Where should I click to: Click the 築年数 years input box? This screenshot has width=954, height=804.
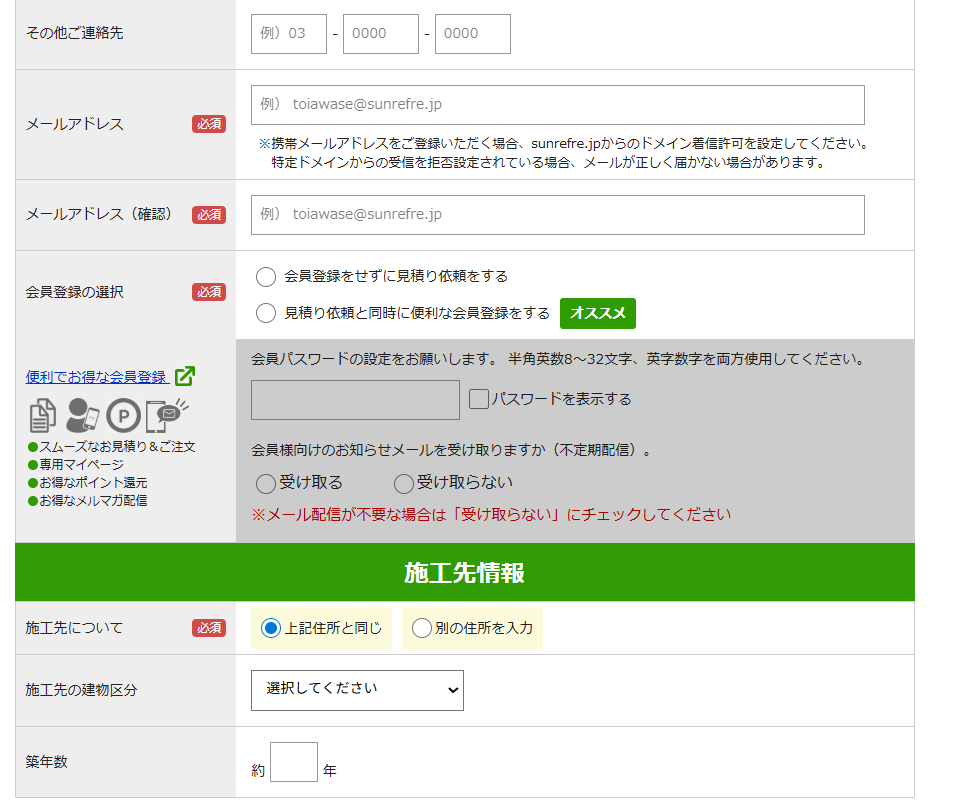point(294,762)
